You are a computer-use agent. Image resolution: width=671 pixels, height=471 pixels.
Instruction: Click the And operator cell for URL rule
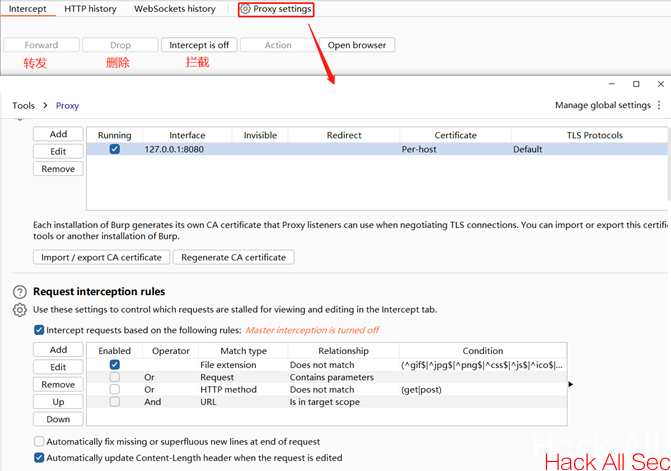coord(170,402)
